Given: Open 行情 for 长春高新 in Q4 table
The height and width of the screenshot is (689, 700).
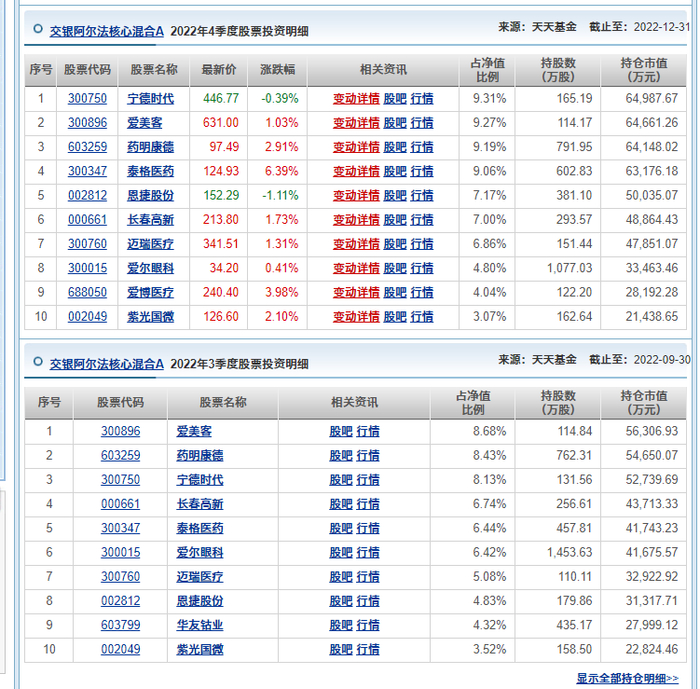Looking at the screenshot, I should (x=421, y=220).
